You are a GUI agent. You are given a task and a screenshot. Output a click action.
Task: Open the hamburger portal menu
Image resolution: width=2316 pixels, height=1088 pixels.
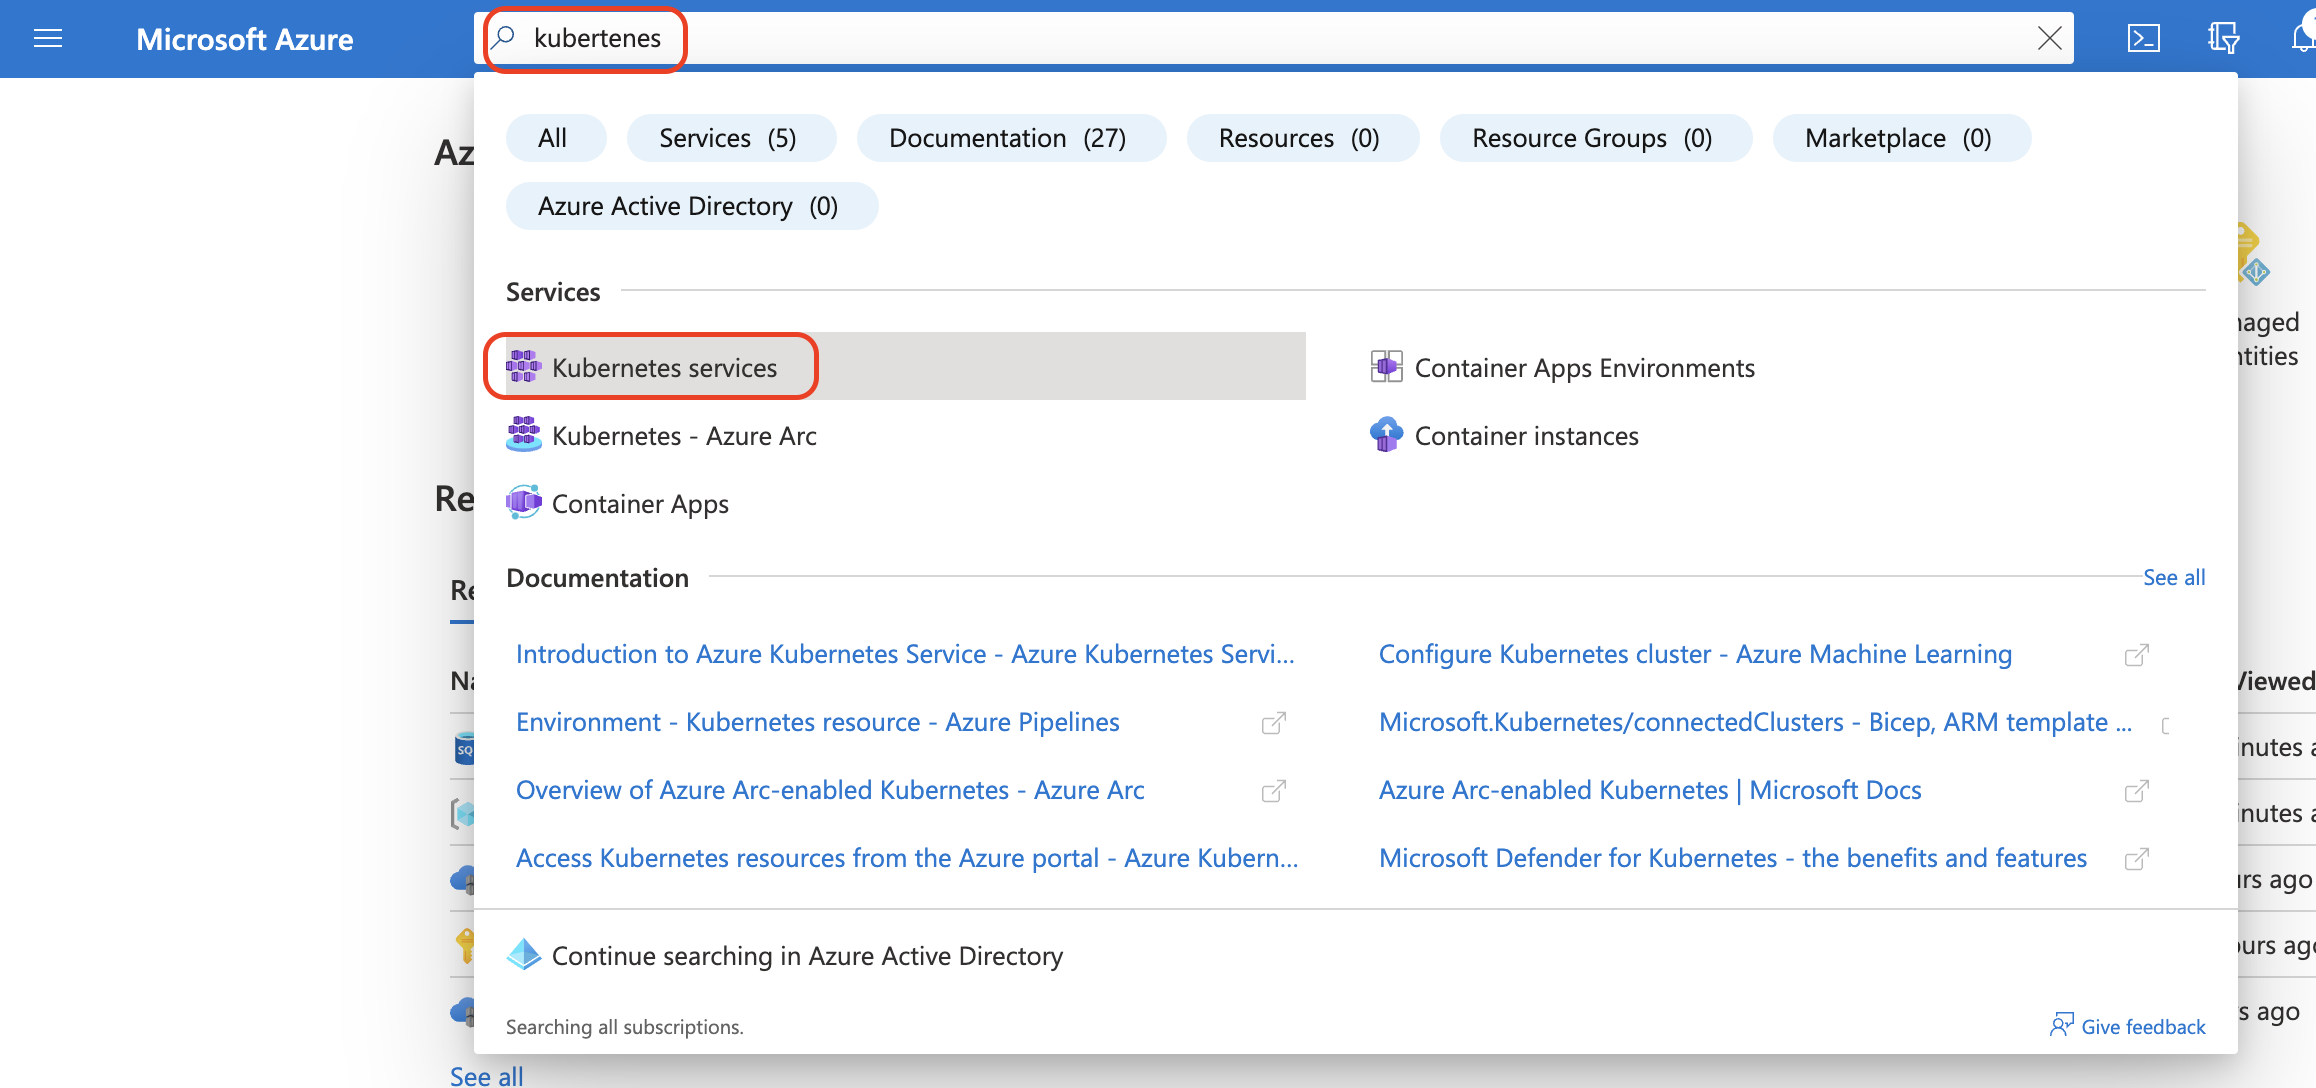click(x=48, y=39)
